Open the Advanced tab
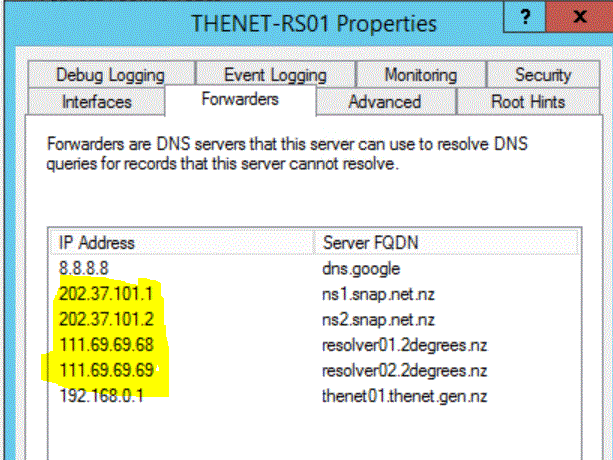The width and height of the screenshot is (613, 460). pos(385,102)
